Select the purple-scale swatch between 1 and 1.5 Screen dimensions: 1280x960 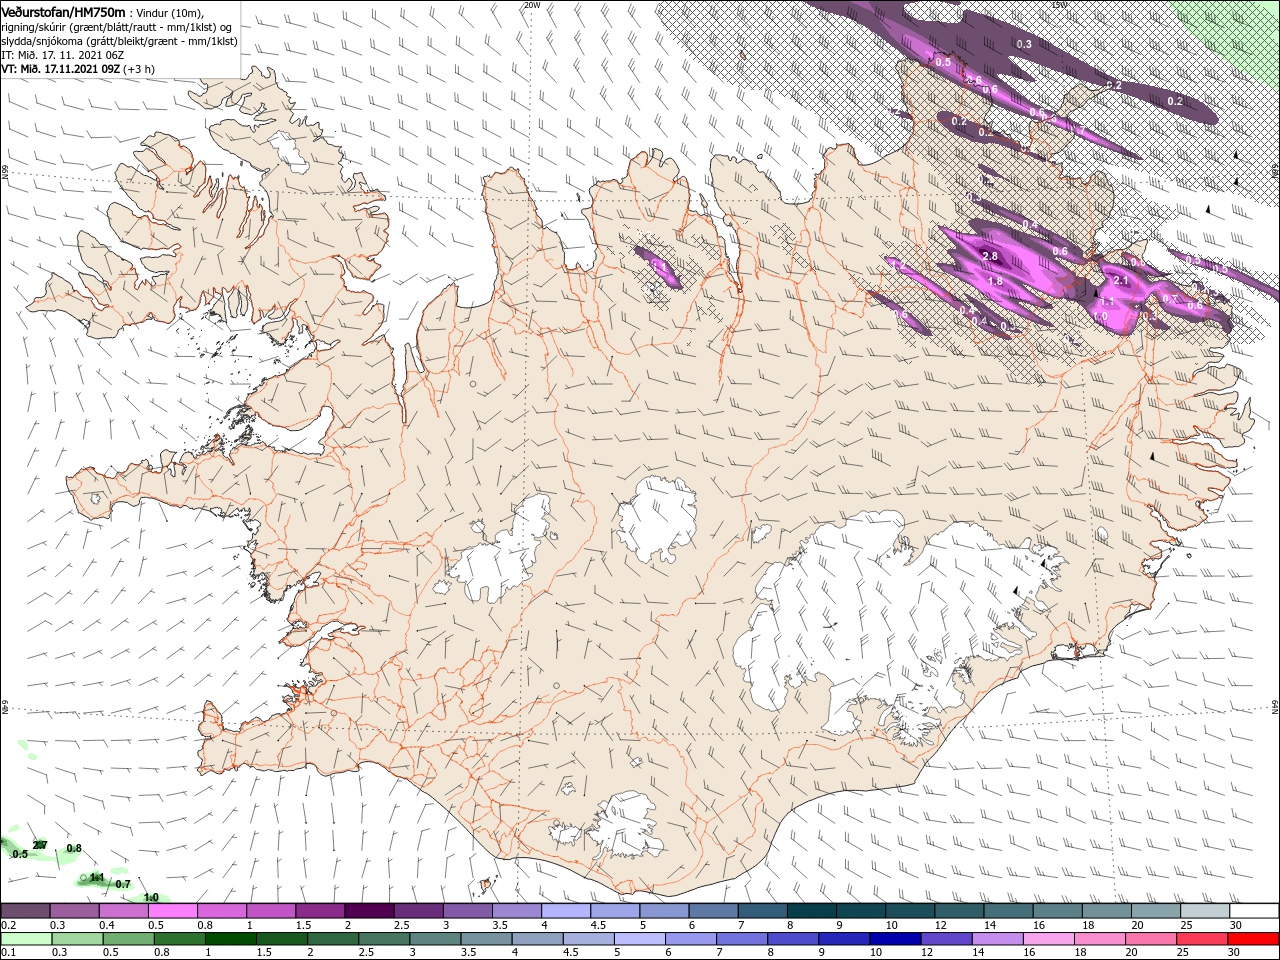click(271, 911)
